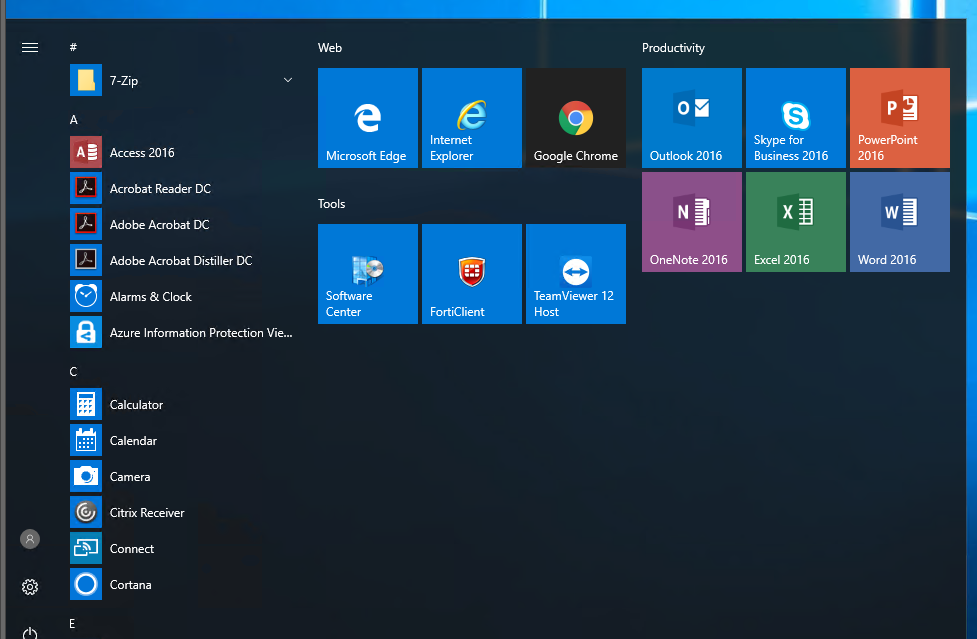This screenshot has height=639, width=977.
Task: Click the user account avatar button
Action: point(30,539)
